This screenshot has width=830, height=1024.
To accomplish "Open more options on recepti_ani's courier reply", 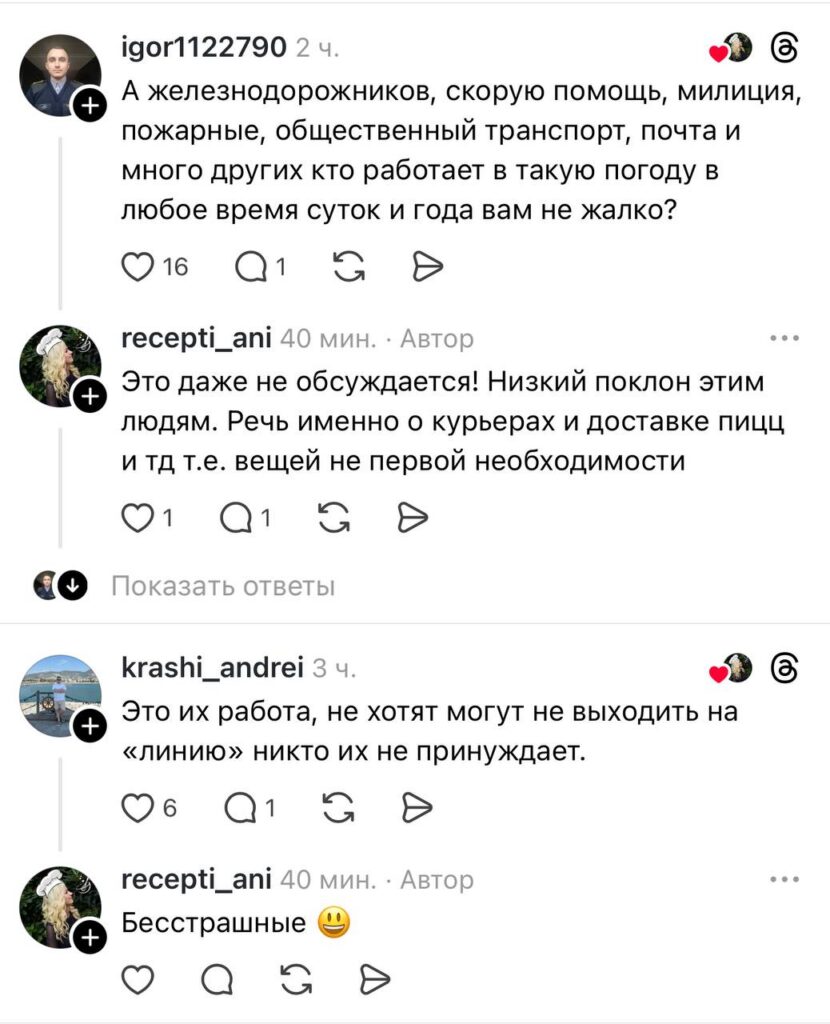I will pyautogui.click(x=785, y=338).
